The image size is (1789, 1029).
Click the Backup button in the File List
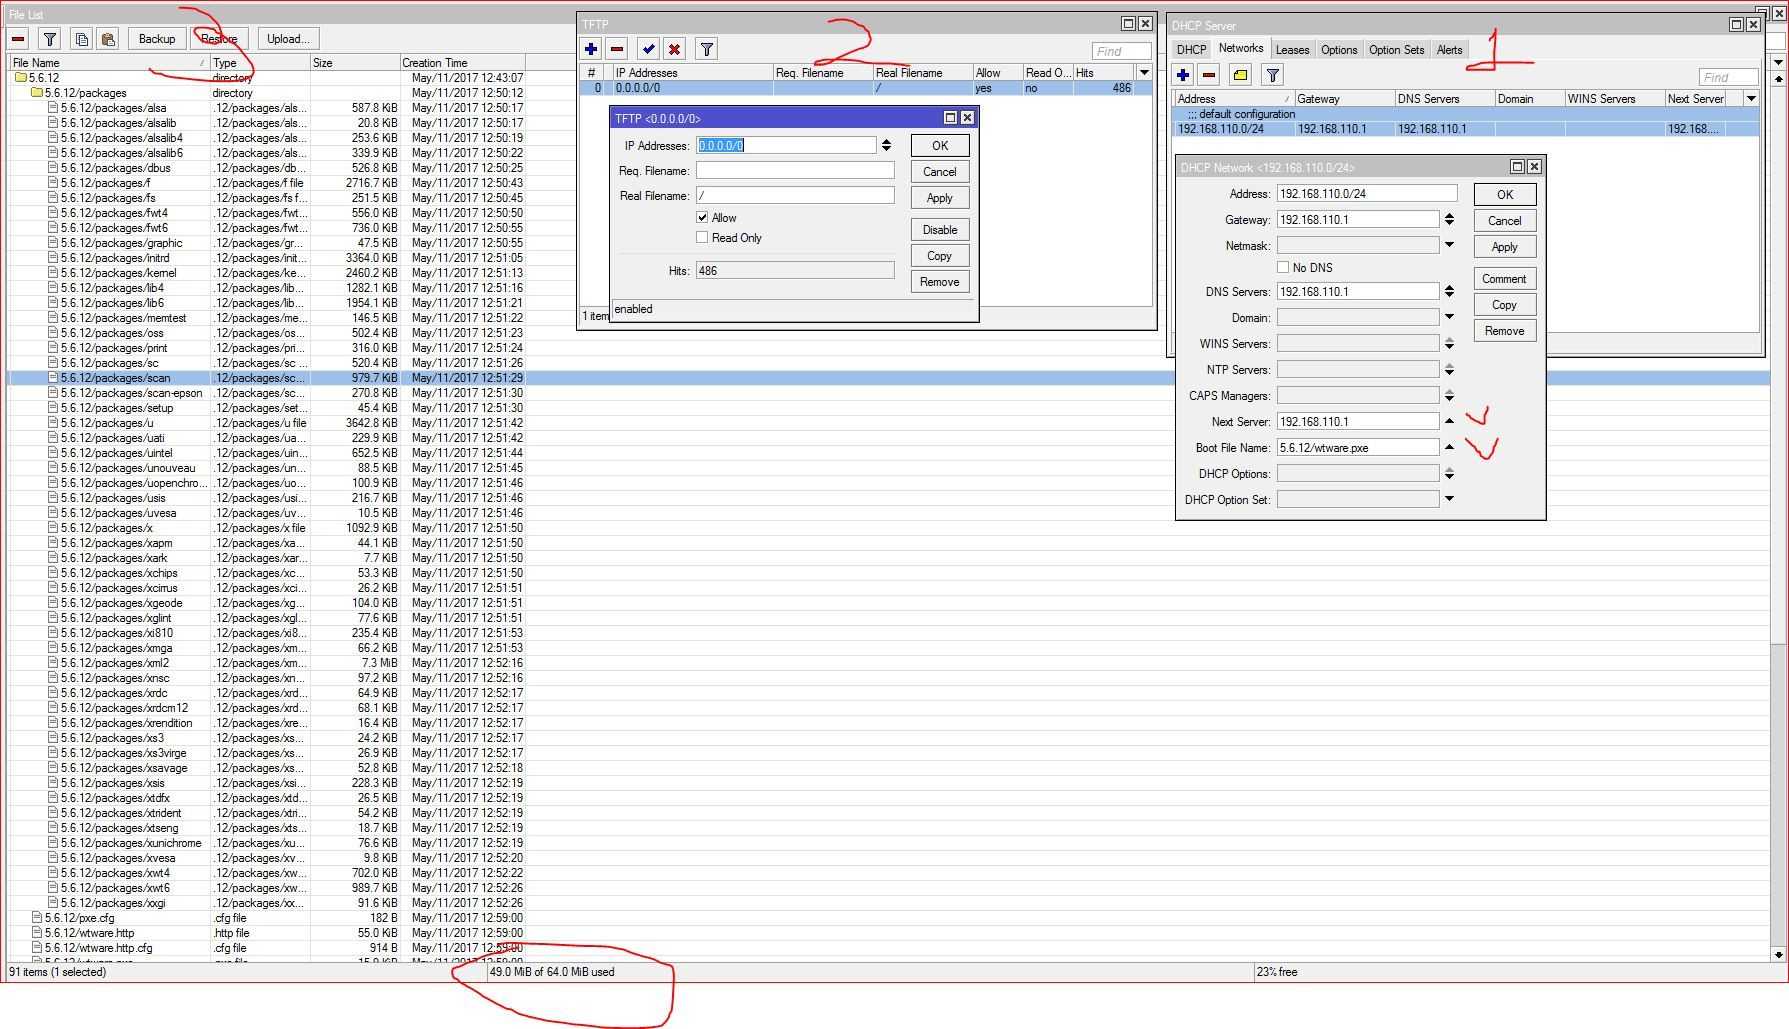point(156,38)
